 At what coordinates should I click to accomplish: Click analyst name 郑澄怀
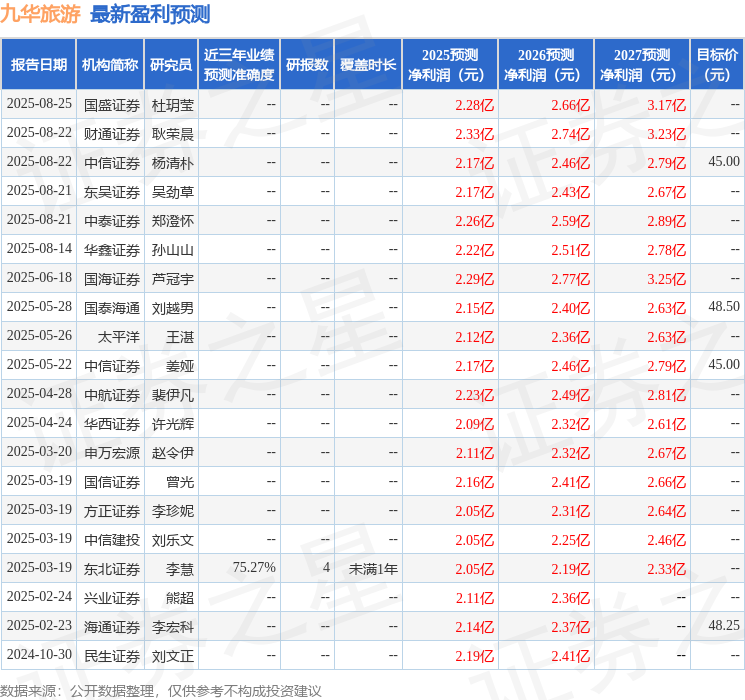(x=172, y=221)
